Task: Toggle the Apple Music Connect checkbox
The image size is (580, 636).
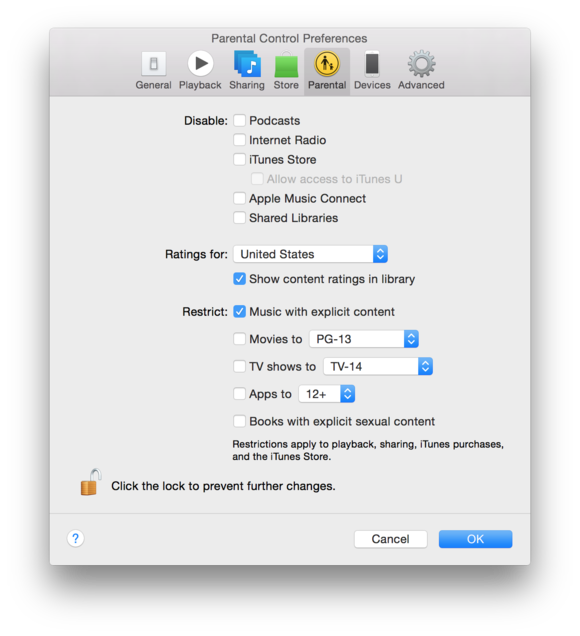Action: pos(239,198)
